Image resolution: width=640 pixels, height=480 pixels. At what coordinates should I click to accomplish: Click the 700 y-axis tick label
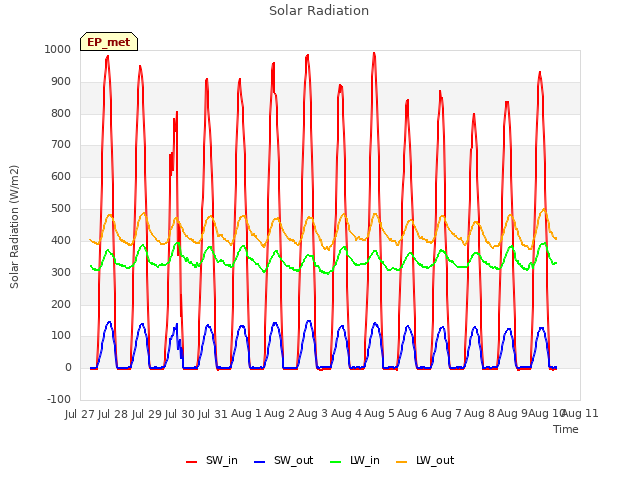61,144
